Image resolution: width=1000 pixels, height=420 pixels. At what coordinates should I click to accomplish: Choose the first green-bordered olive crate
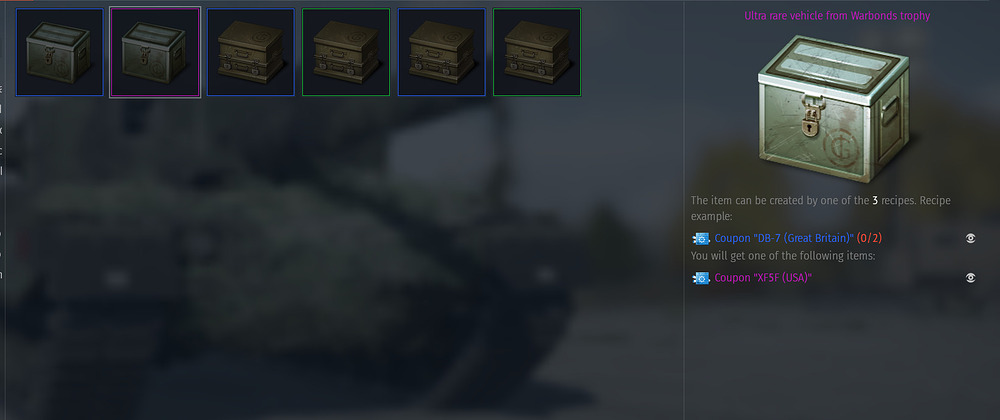click(x=346, y=52)
